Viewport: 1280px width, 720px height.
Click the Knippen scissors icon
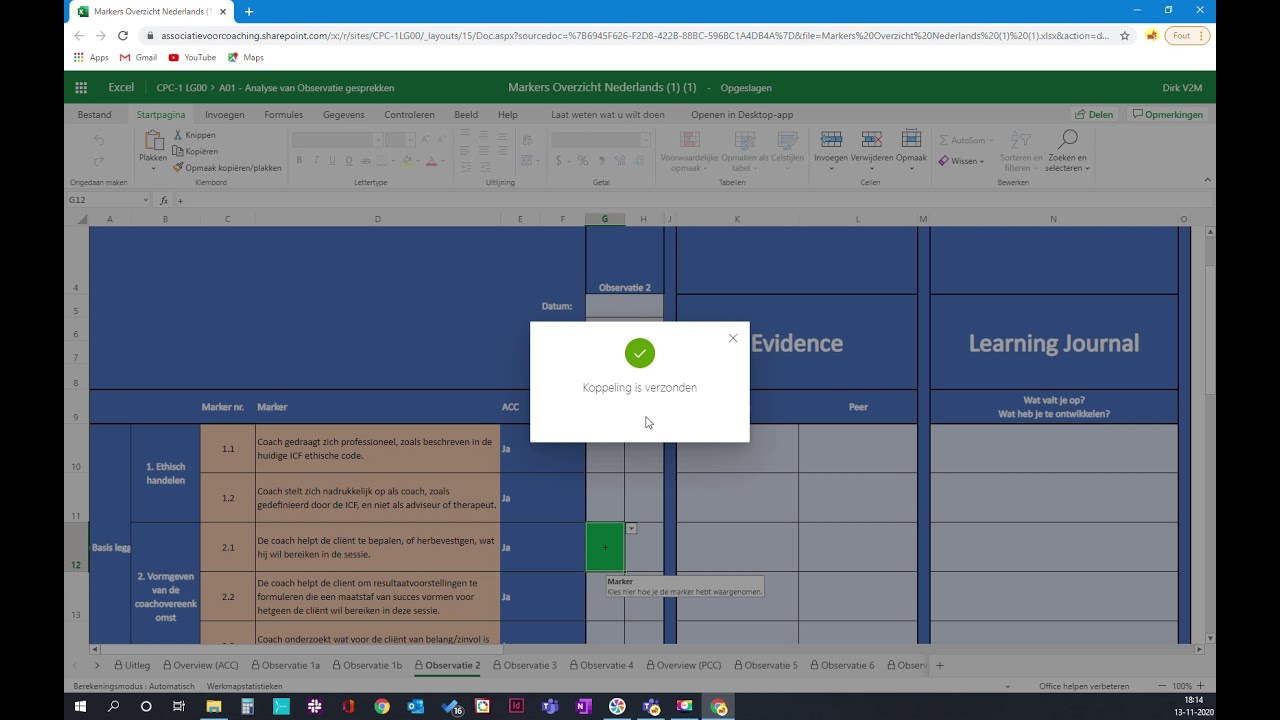[x=178, y=135]
